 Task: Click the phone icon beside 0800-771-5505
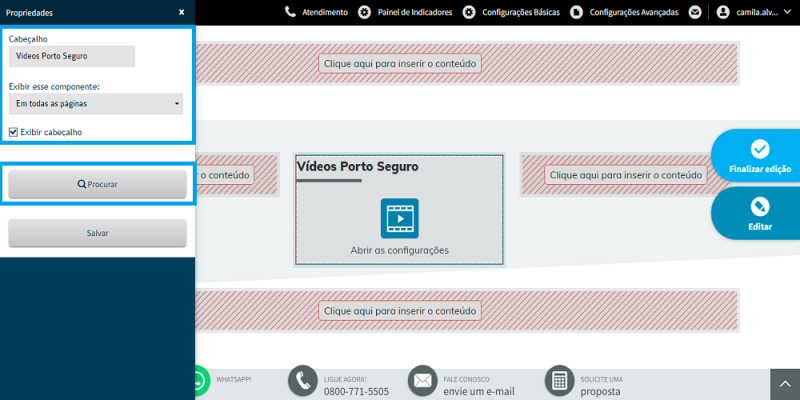pos(302,381)
